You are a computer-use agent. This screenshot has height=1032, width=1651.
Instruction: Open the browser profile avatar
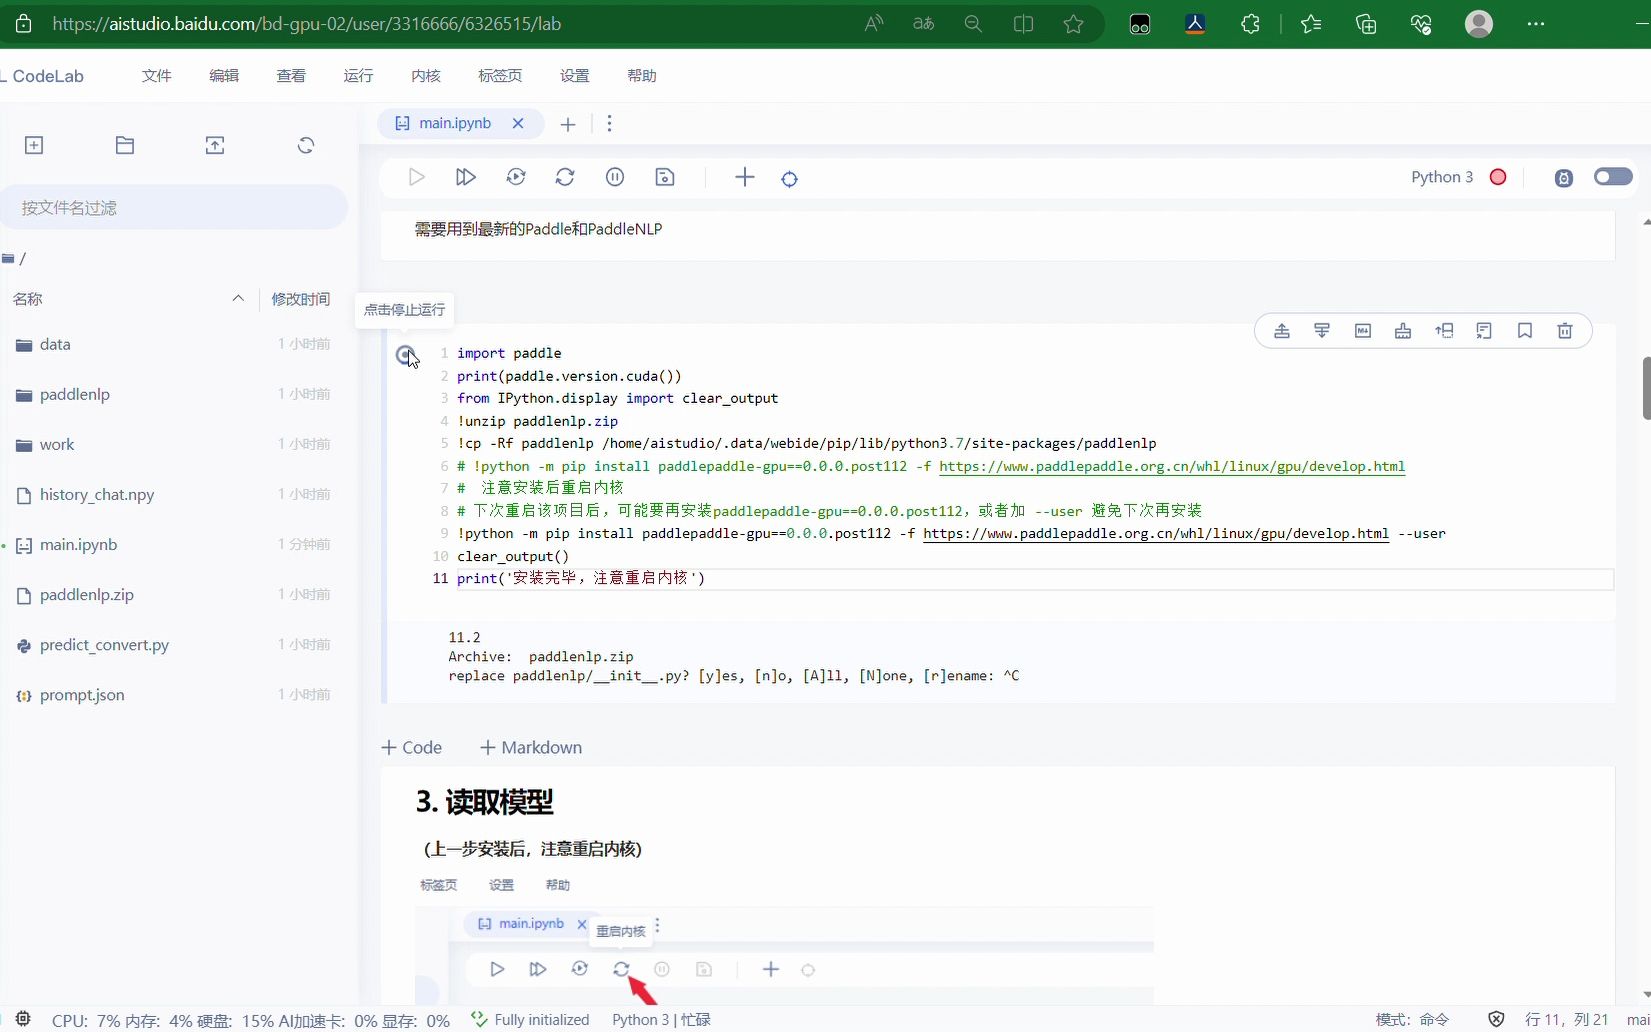tap(1478, 24)
